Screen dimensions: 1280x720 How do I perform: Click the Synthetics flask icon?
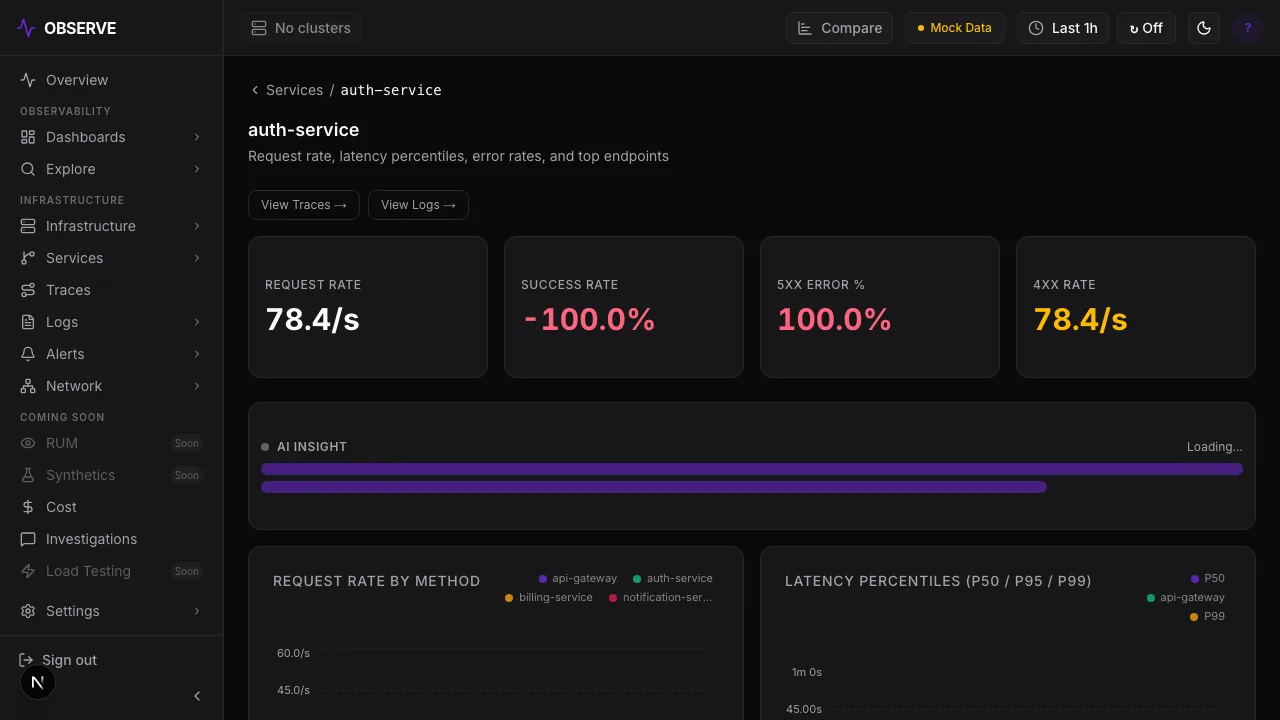(28, 475)
